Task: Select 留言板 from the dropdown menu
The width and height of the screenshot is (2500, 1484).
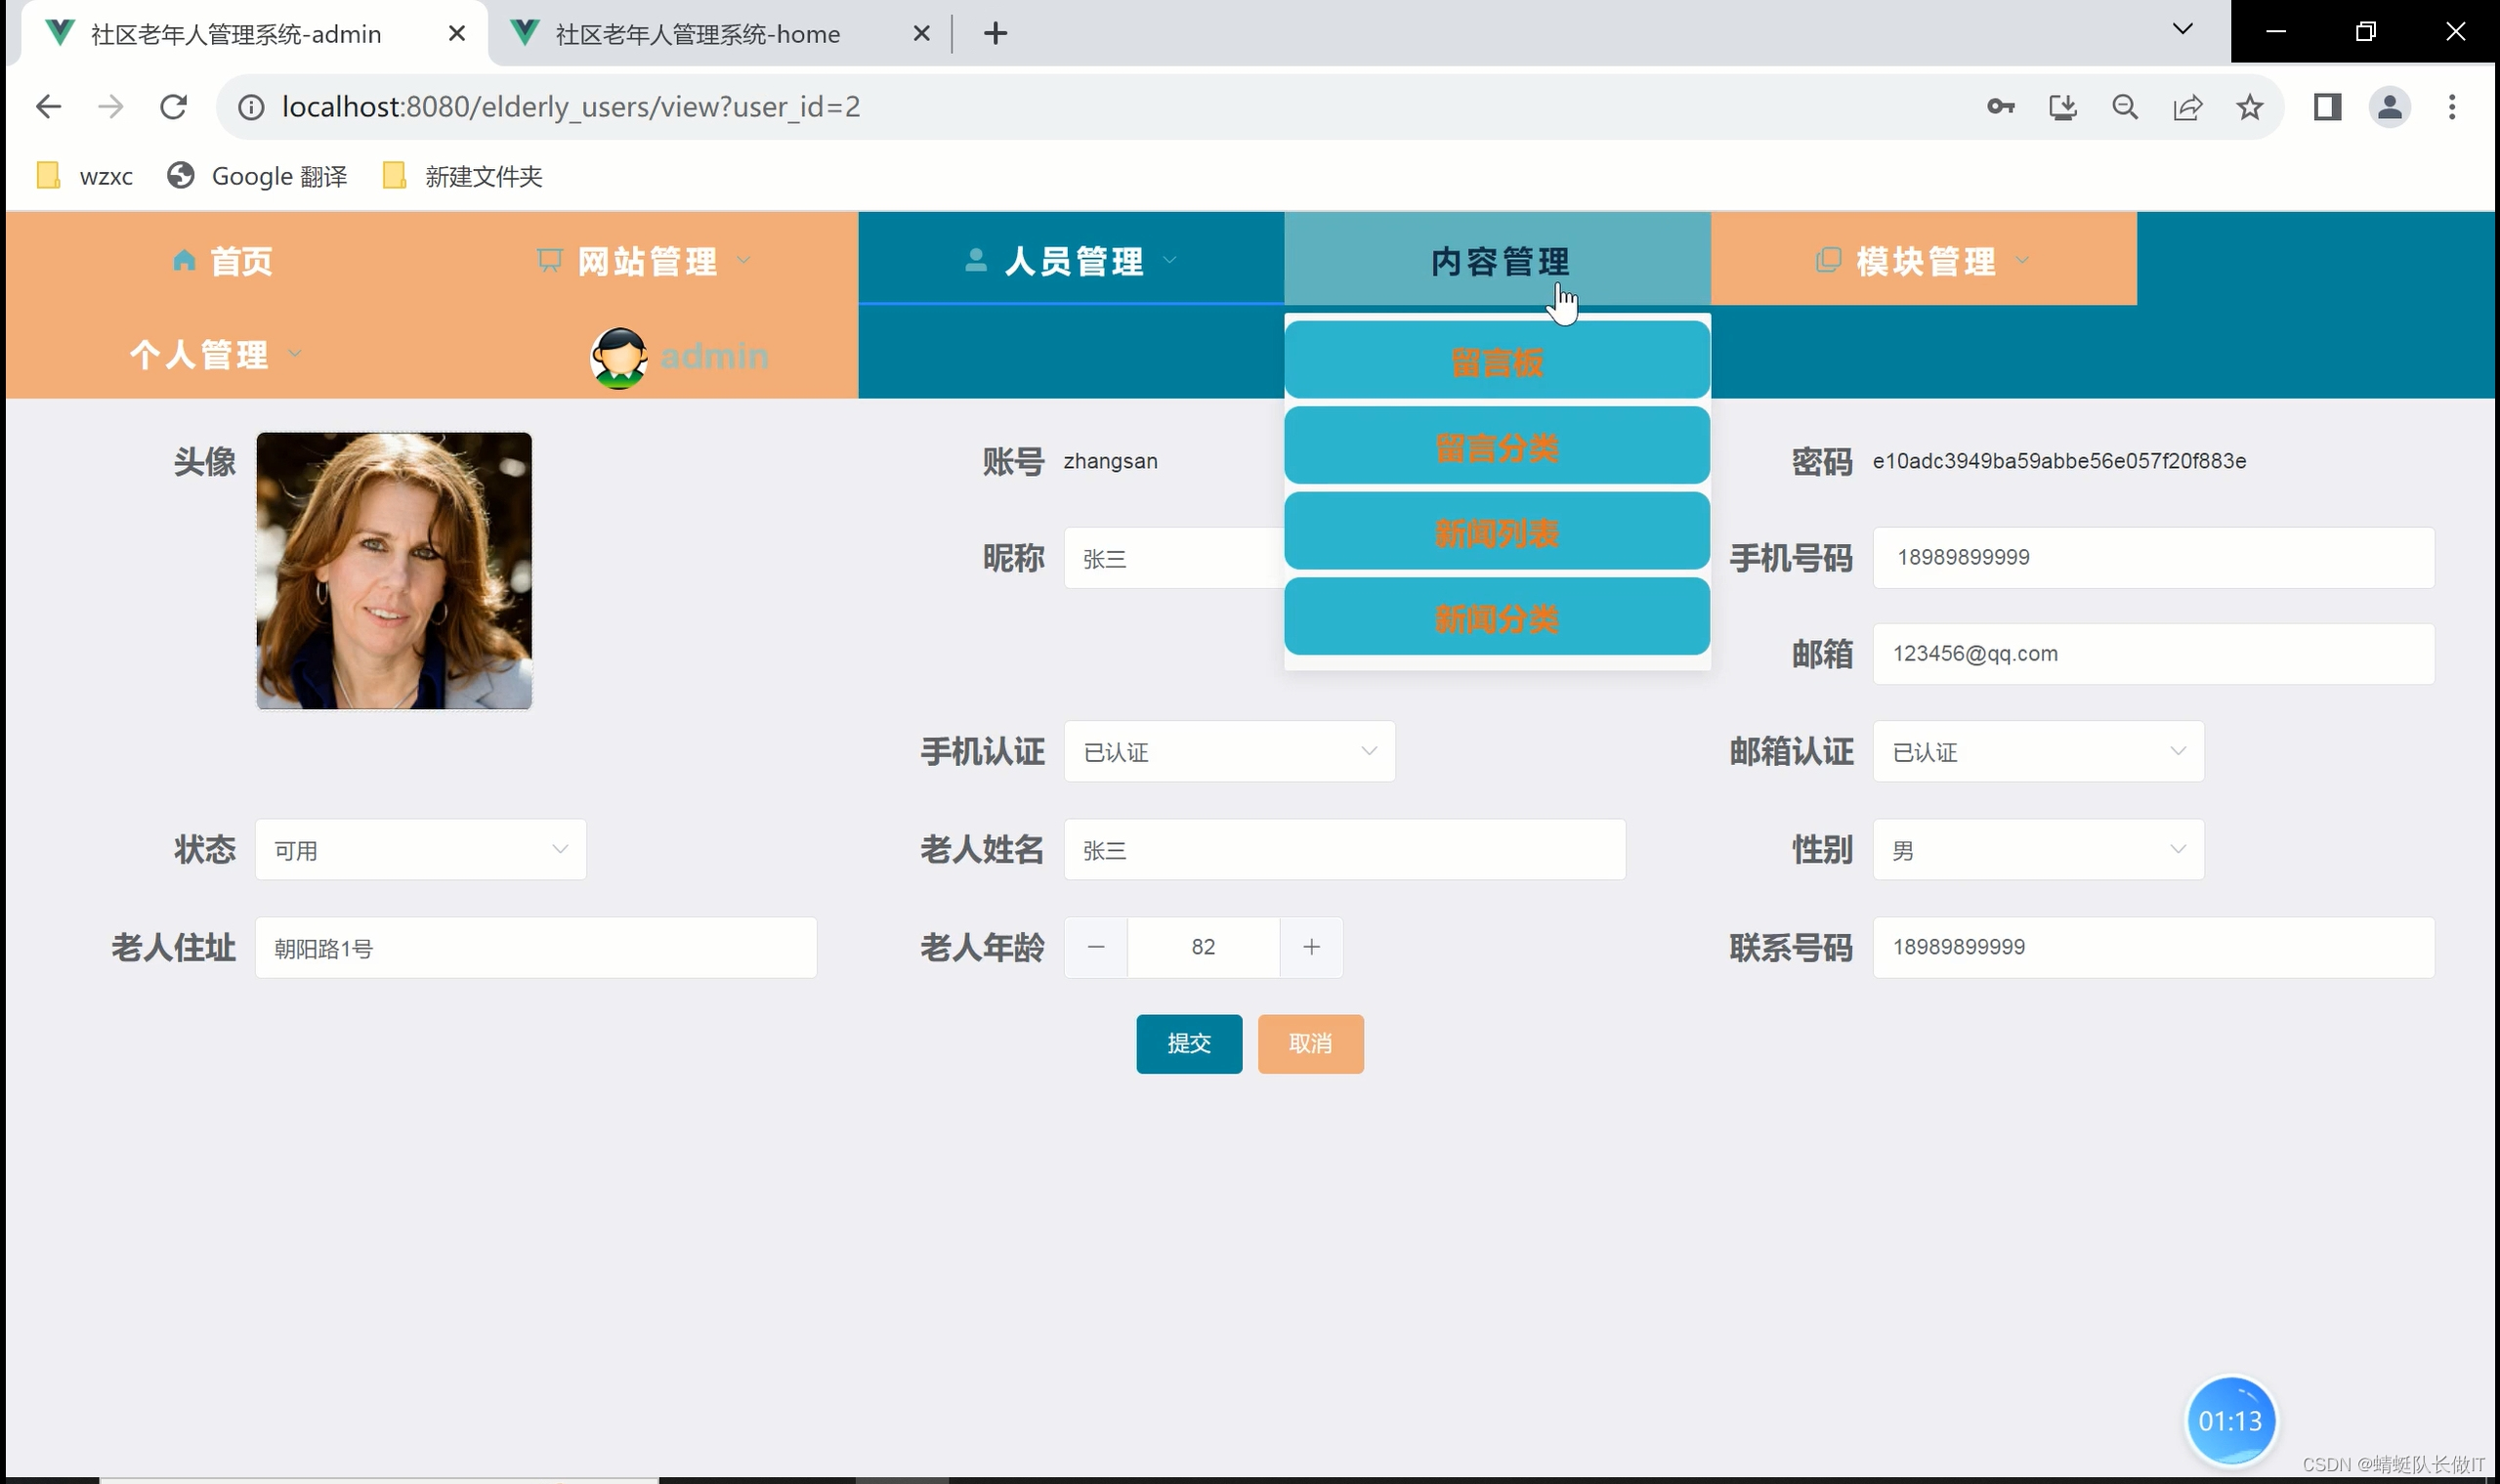Action: click(1496, 361)
